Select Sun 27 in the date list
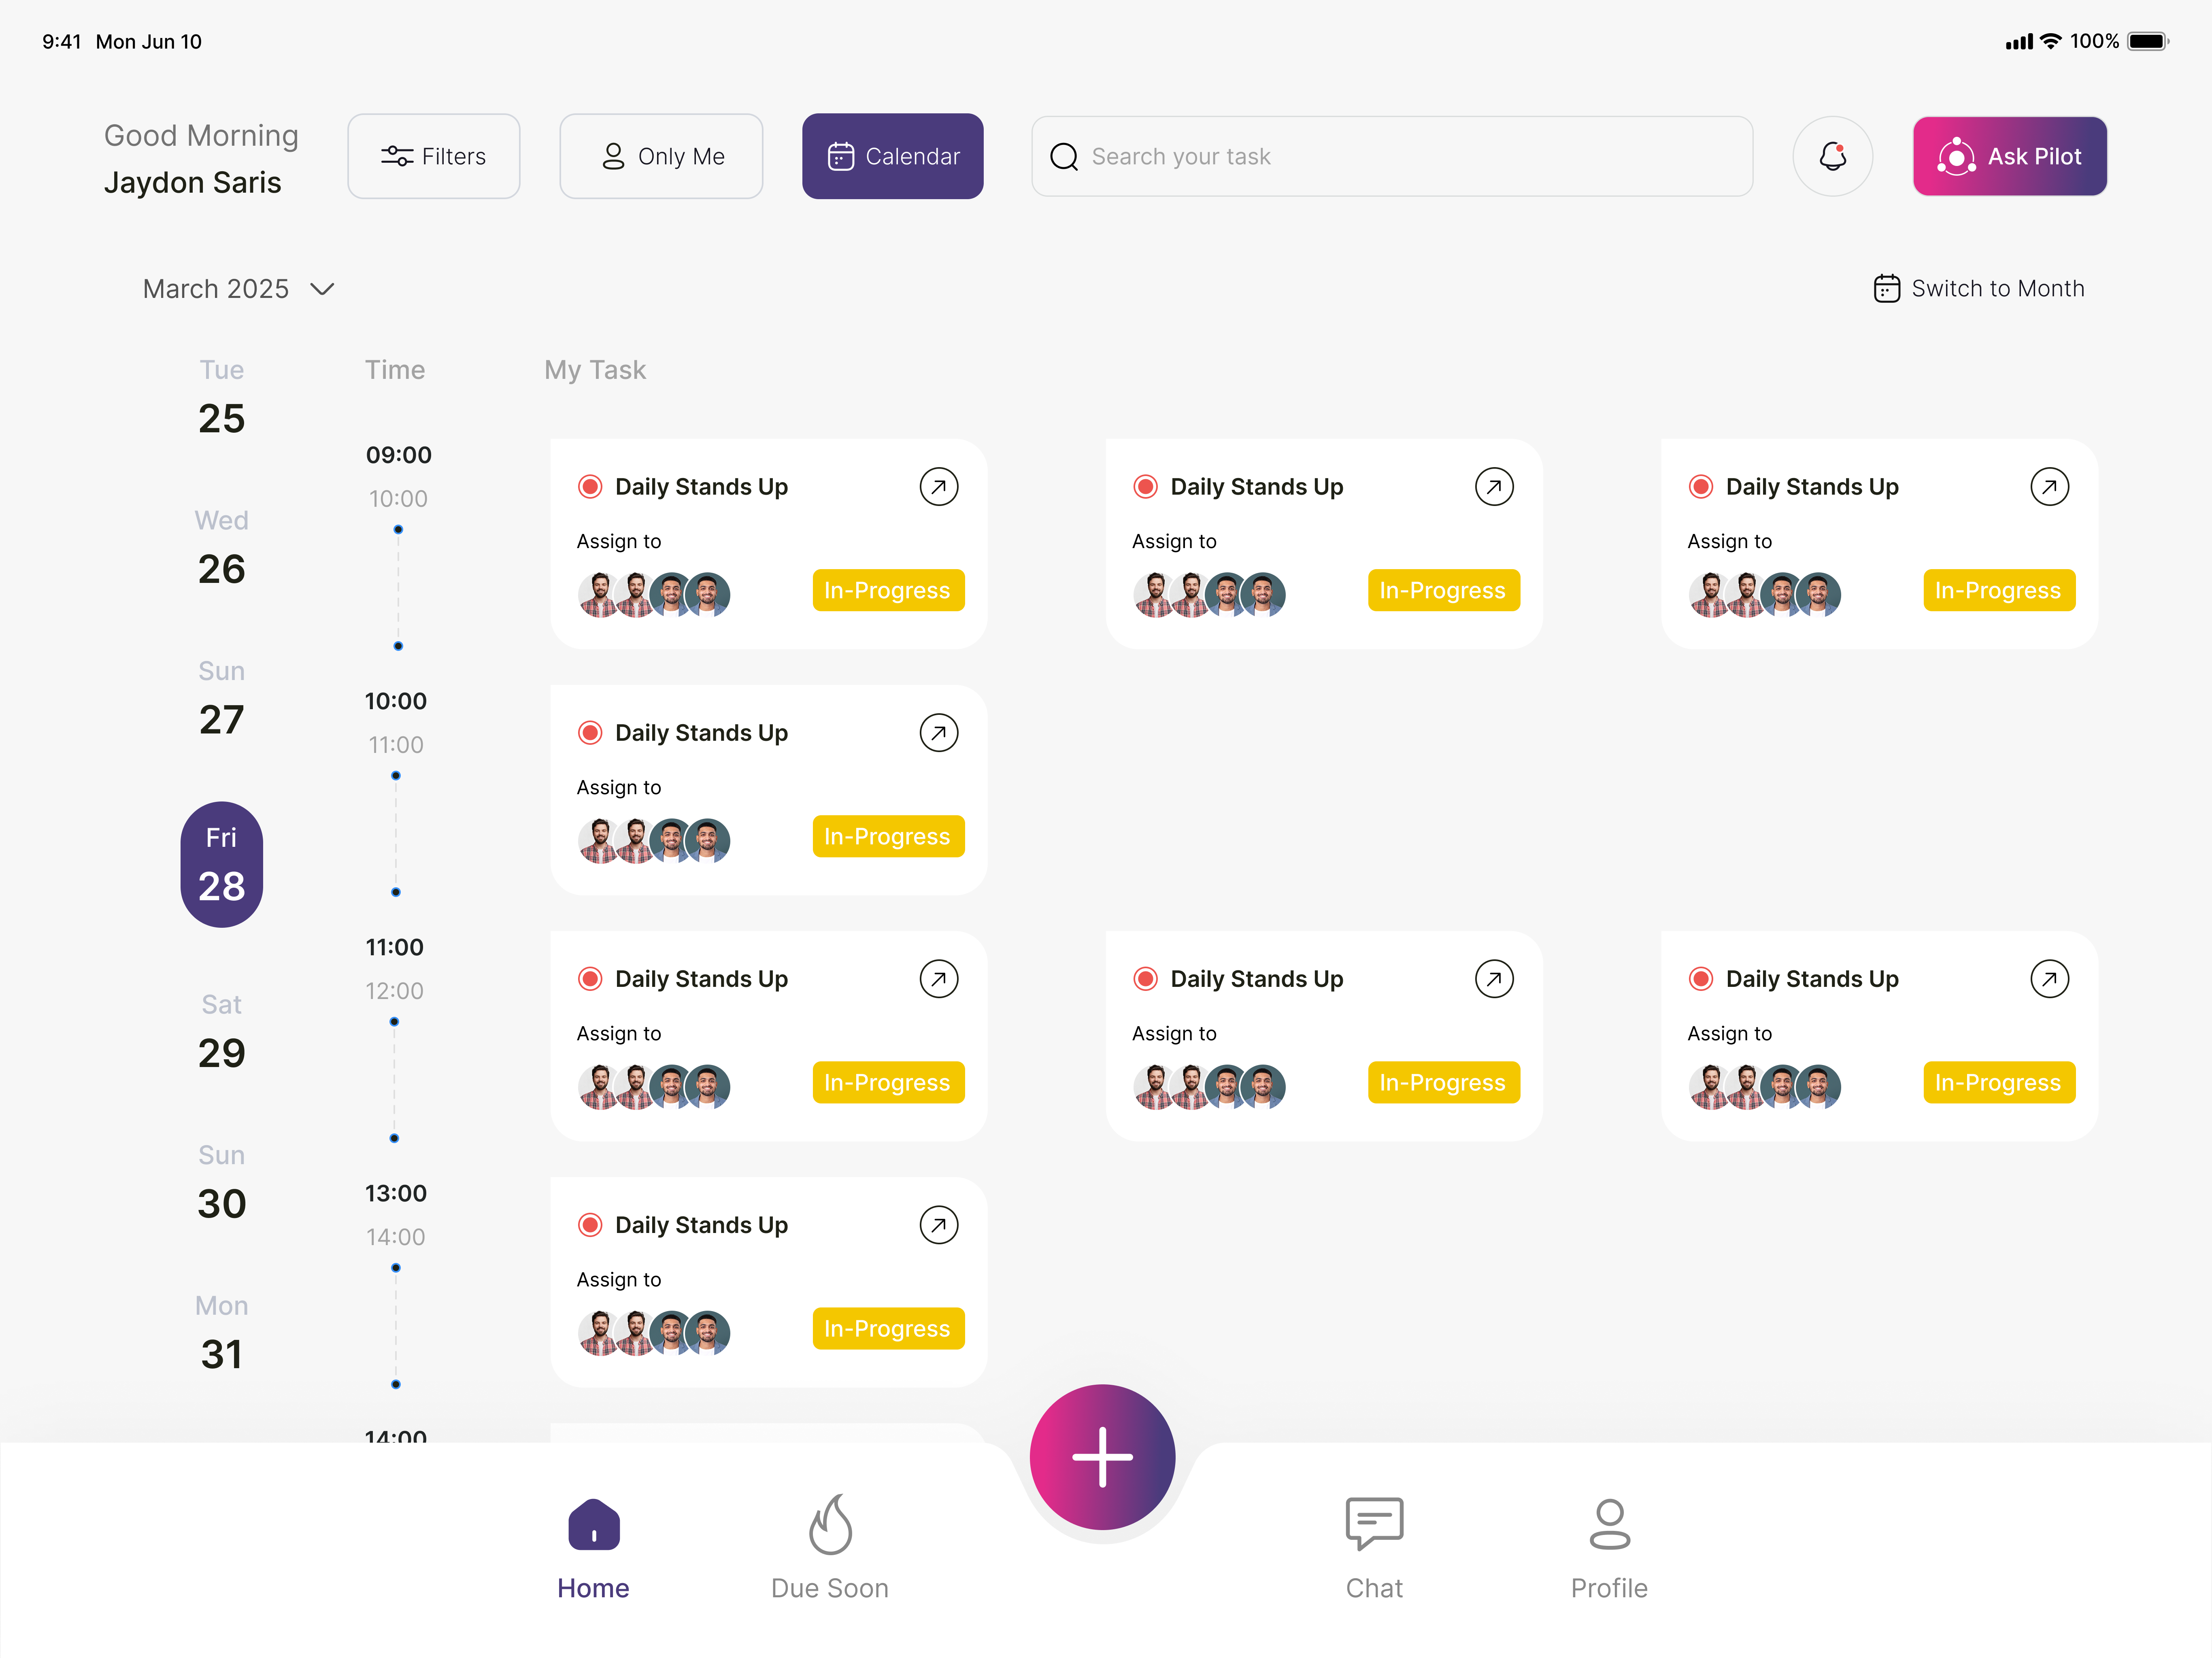2212x1658 pixels. click(x=221, y=698)
